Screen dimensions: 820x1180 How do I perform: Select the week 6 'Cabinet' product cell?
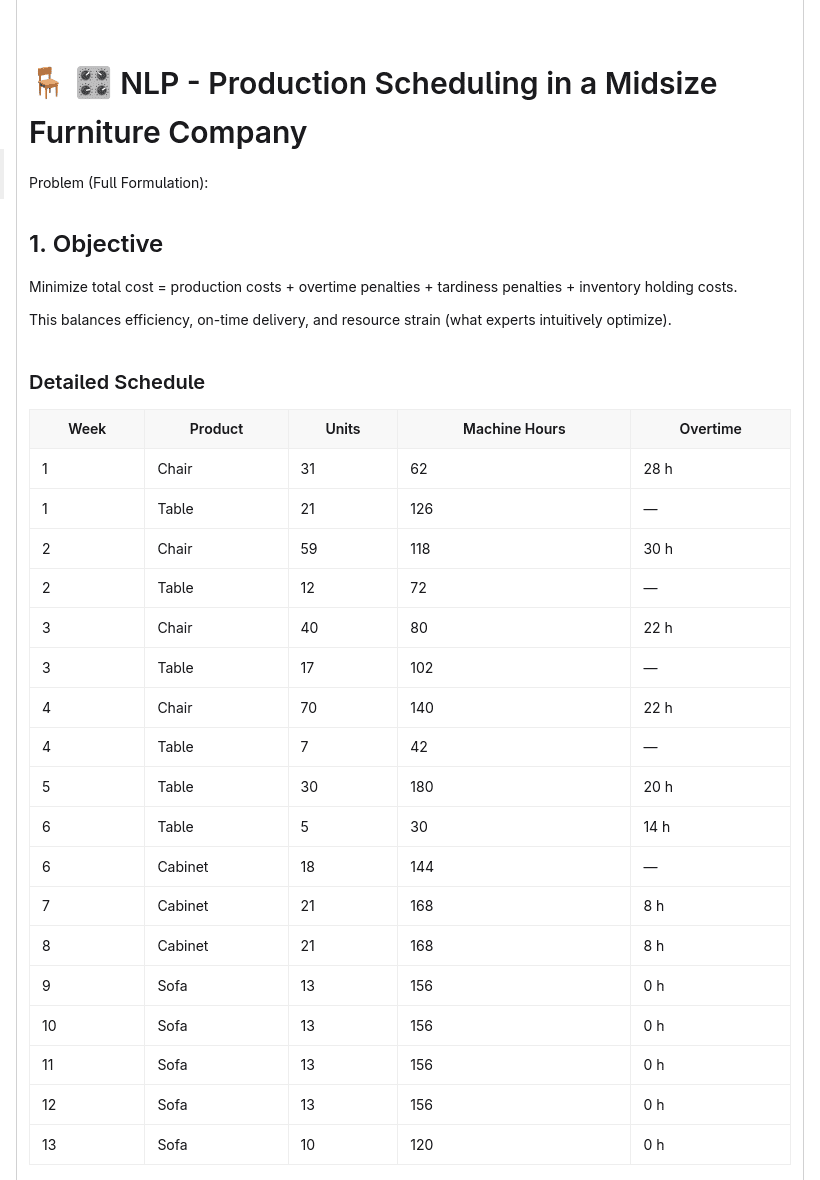coord(217,867)
